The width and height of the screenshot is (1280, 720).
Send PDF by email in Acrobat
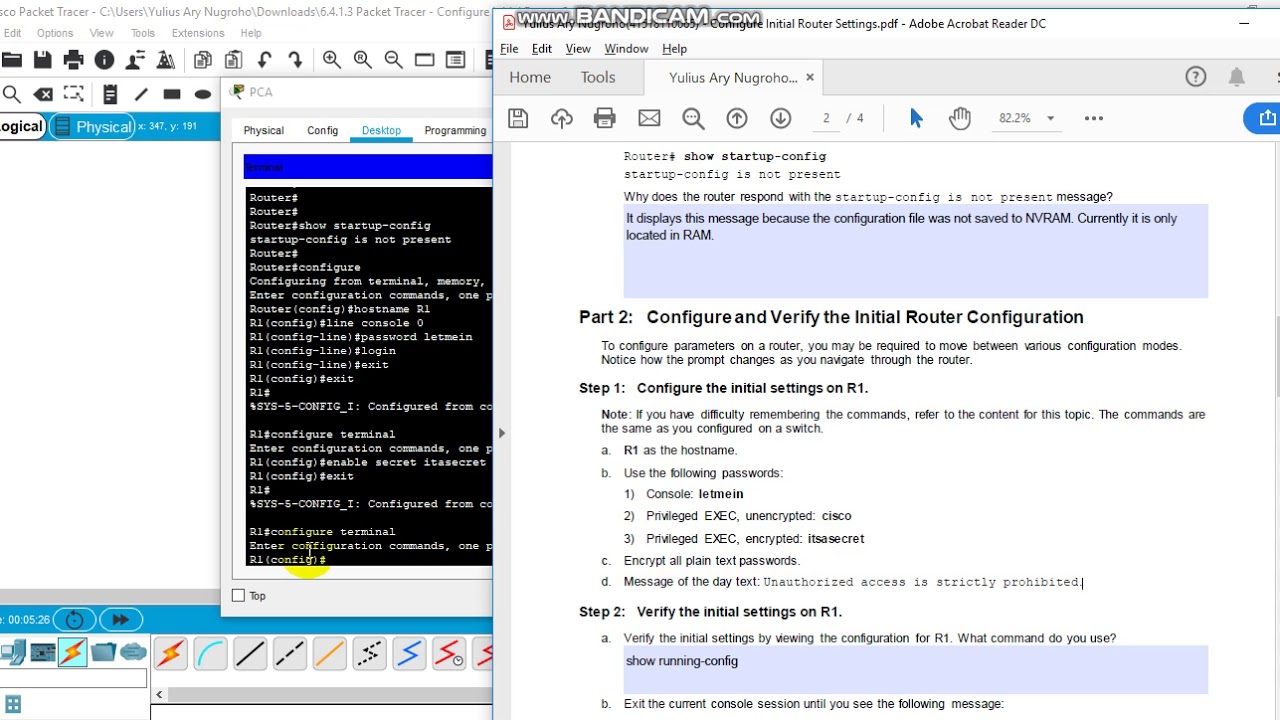649,118
